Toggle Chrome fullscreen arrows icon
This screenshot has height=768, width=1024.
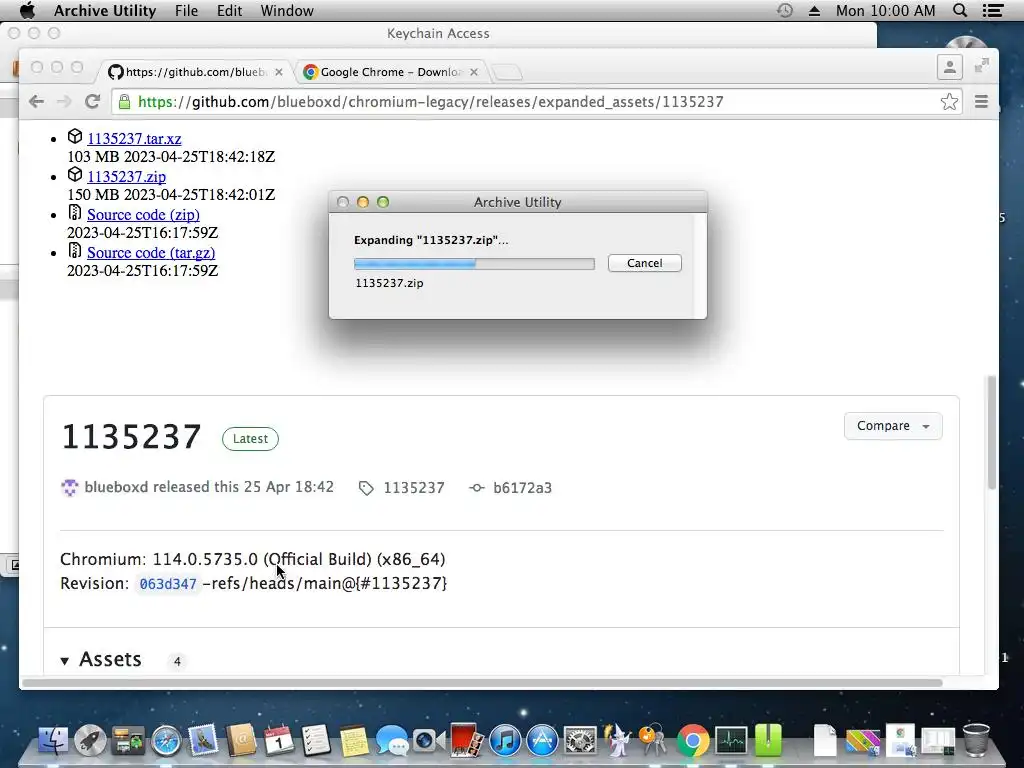982,65
